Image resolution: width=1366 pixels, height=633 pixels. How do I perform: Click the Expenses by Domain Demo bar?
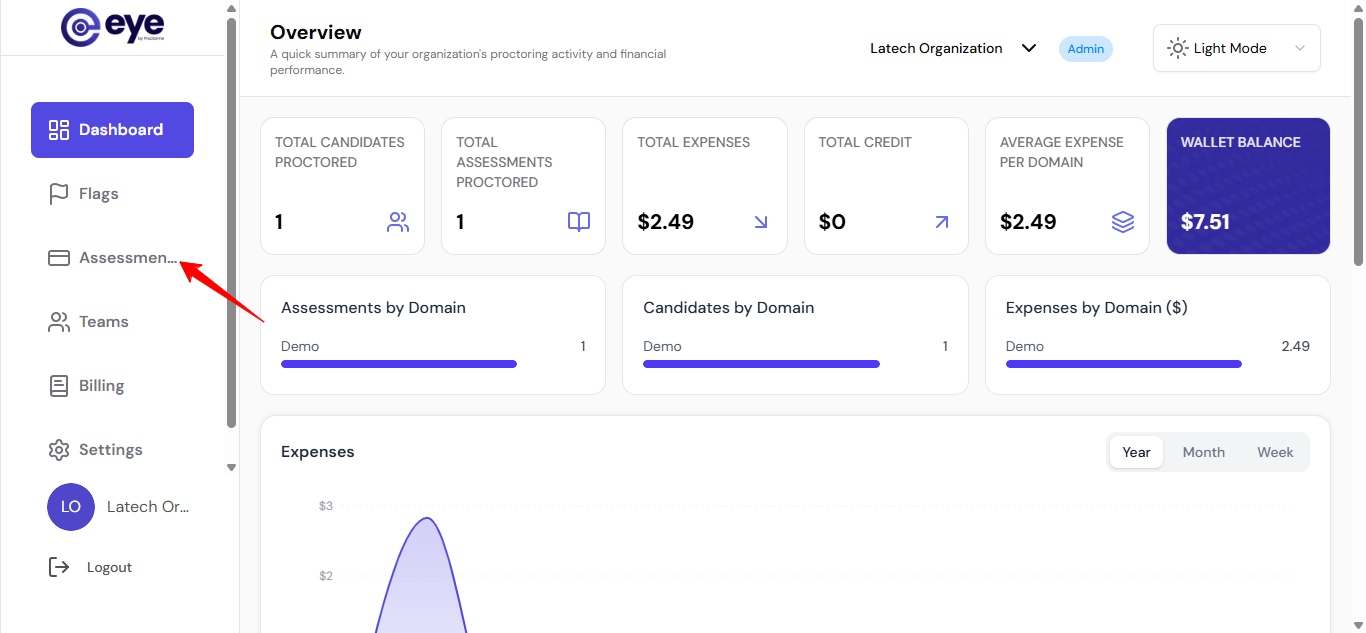(1124, 364)
